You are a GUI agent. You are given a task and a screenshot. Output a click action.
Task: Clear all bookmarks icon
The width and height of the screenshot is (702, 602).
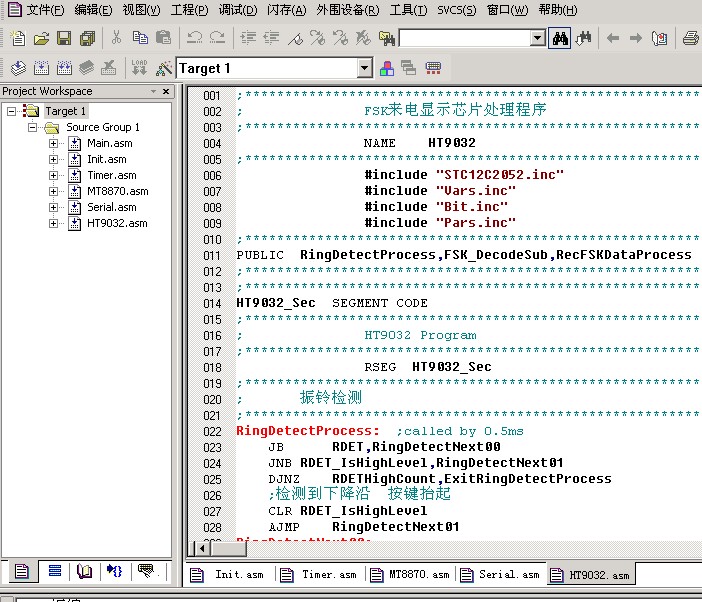[x=363, y=38]
